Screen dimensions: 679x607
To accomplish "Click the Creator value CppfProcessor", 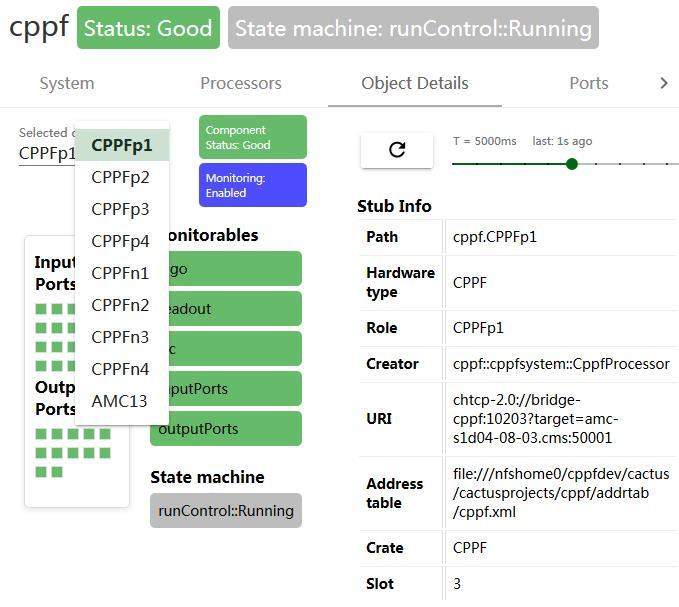I will pyautogui.click(x=561, y=364).
